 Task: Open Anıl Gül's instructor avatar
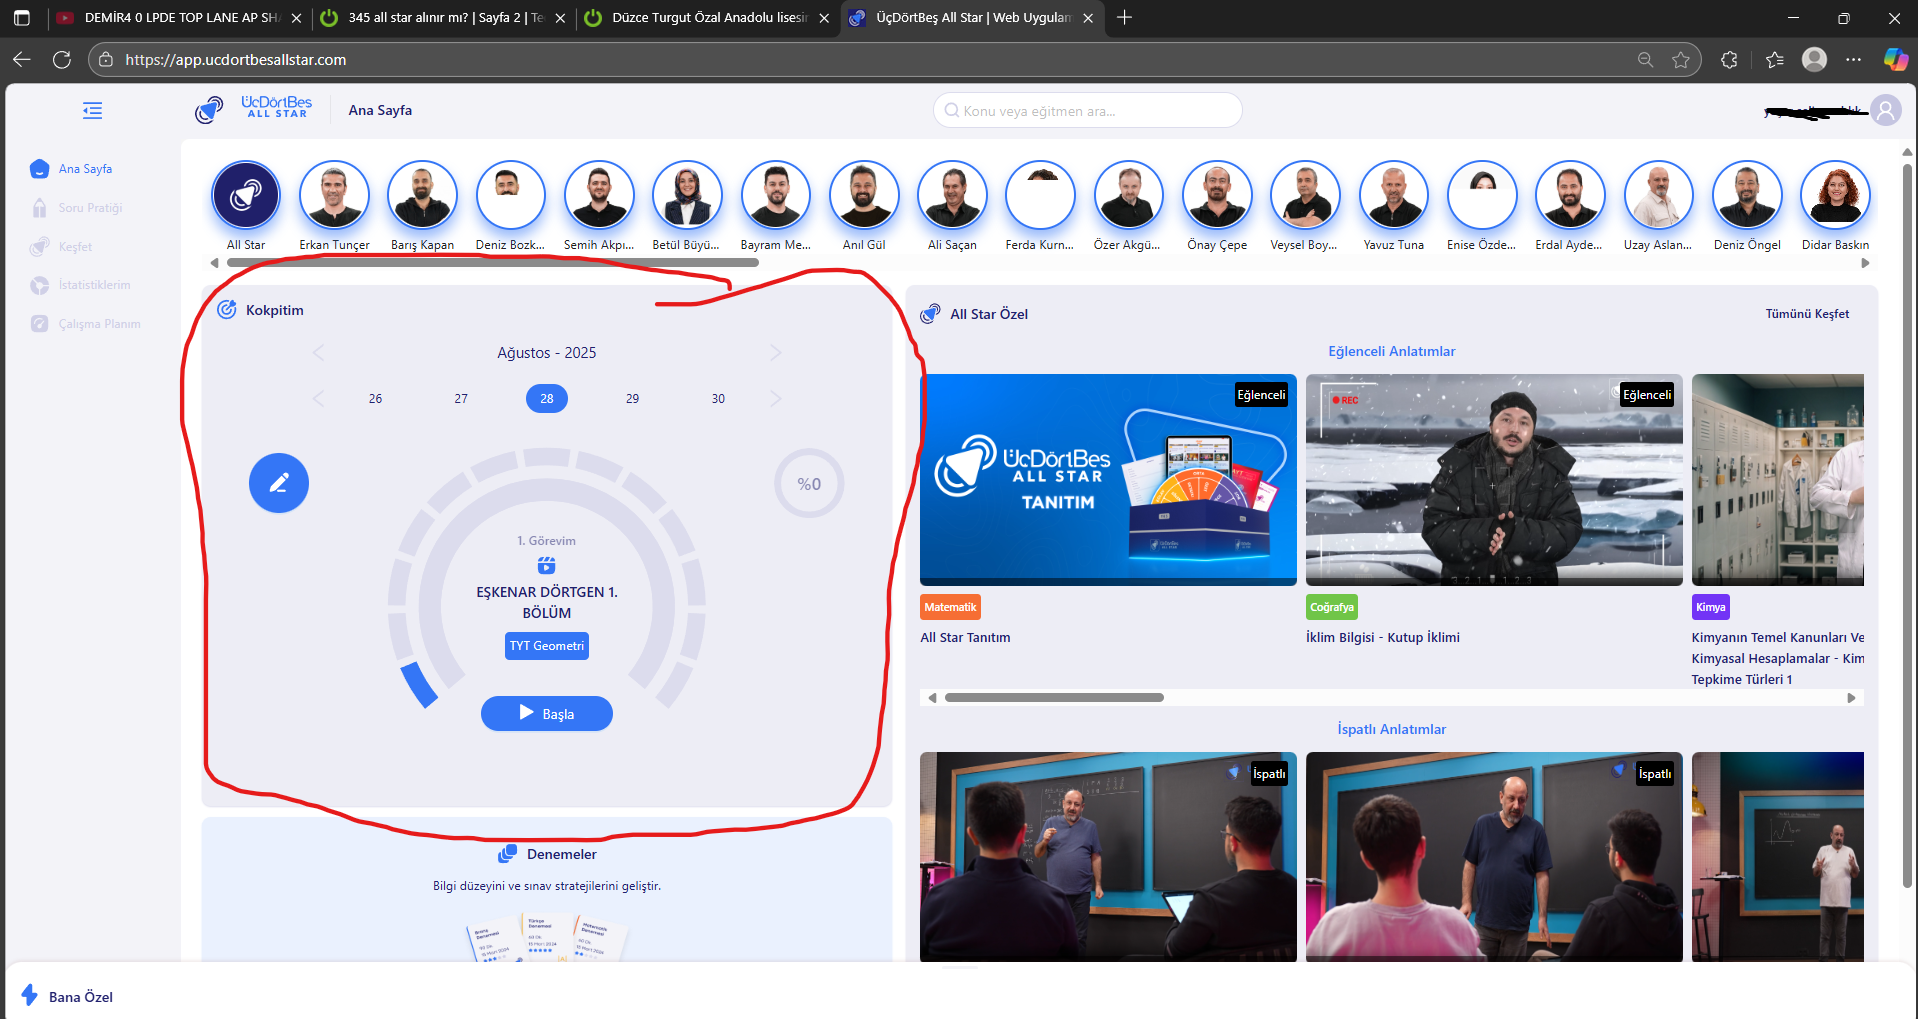coord(864,195)
